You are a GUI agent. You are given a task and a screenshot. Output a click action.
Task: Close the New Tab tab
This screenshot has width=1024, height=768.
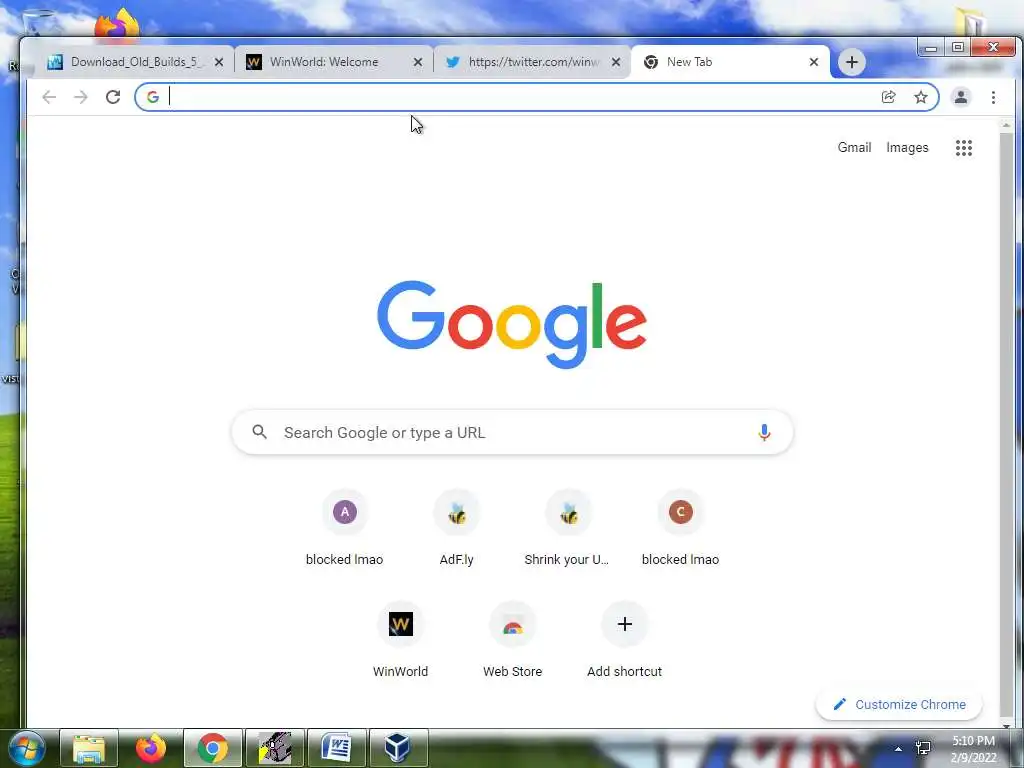[814, 62]
